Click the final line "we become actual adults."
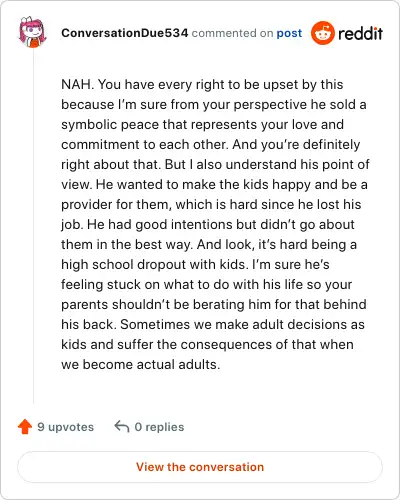 [141, 364]
